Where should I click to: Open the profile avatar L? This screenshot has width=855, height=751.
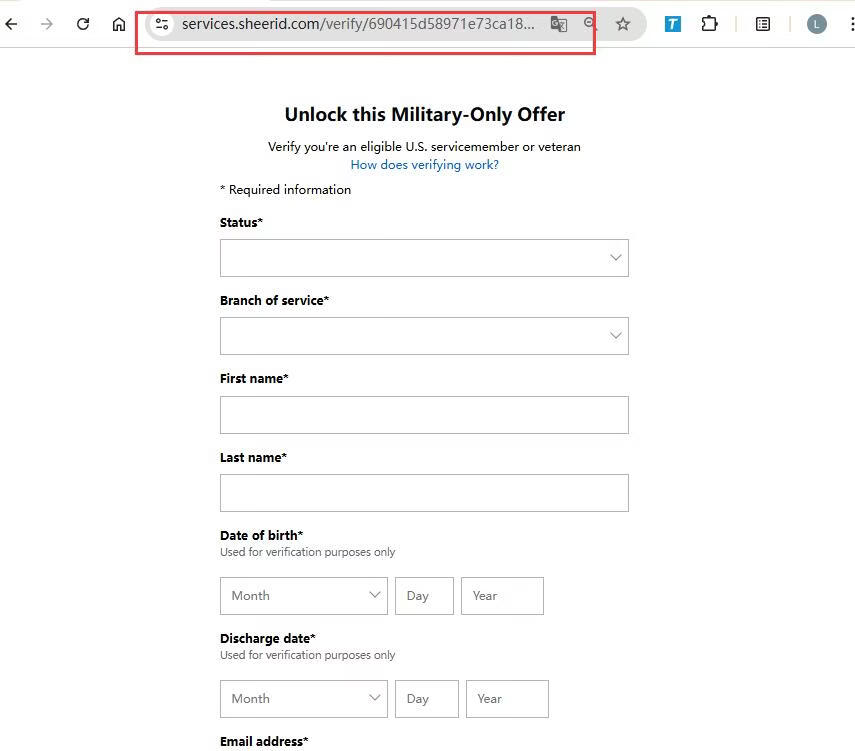pos(817,24)
